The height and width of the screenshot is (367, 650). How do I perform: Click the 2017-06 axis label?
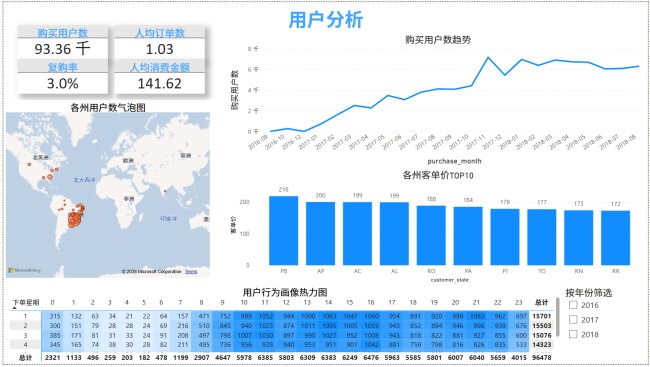point(392,142)
